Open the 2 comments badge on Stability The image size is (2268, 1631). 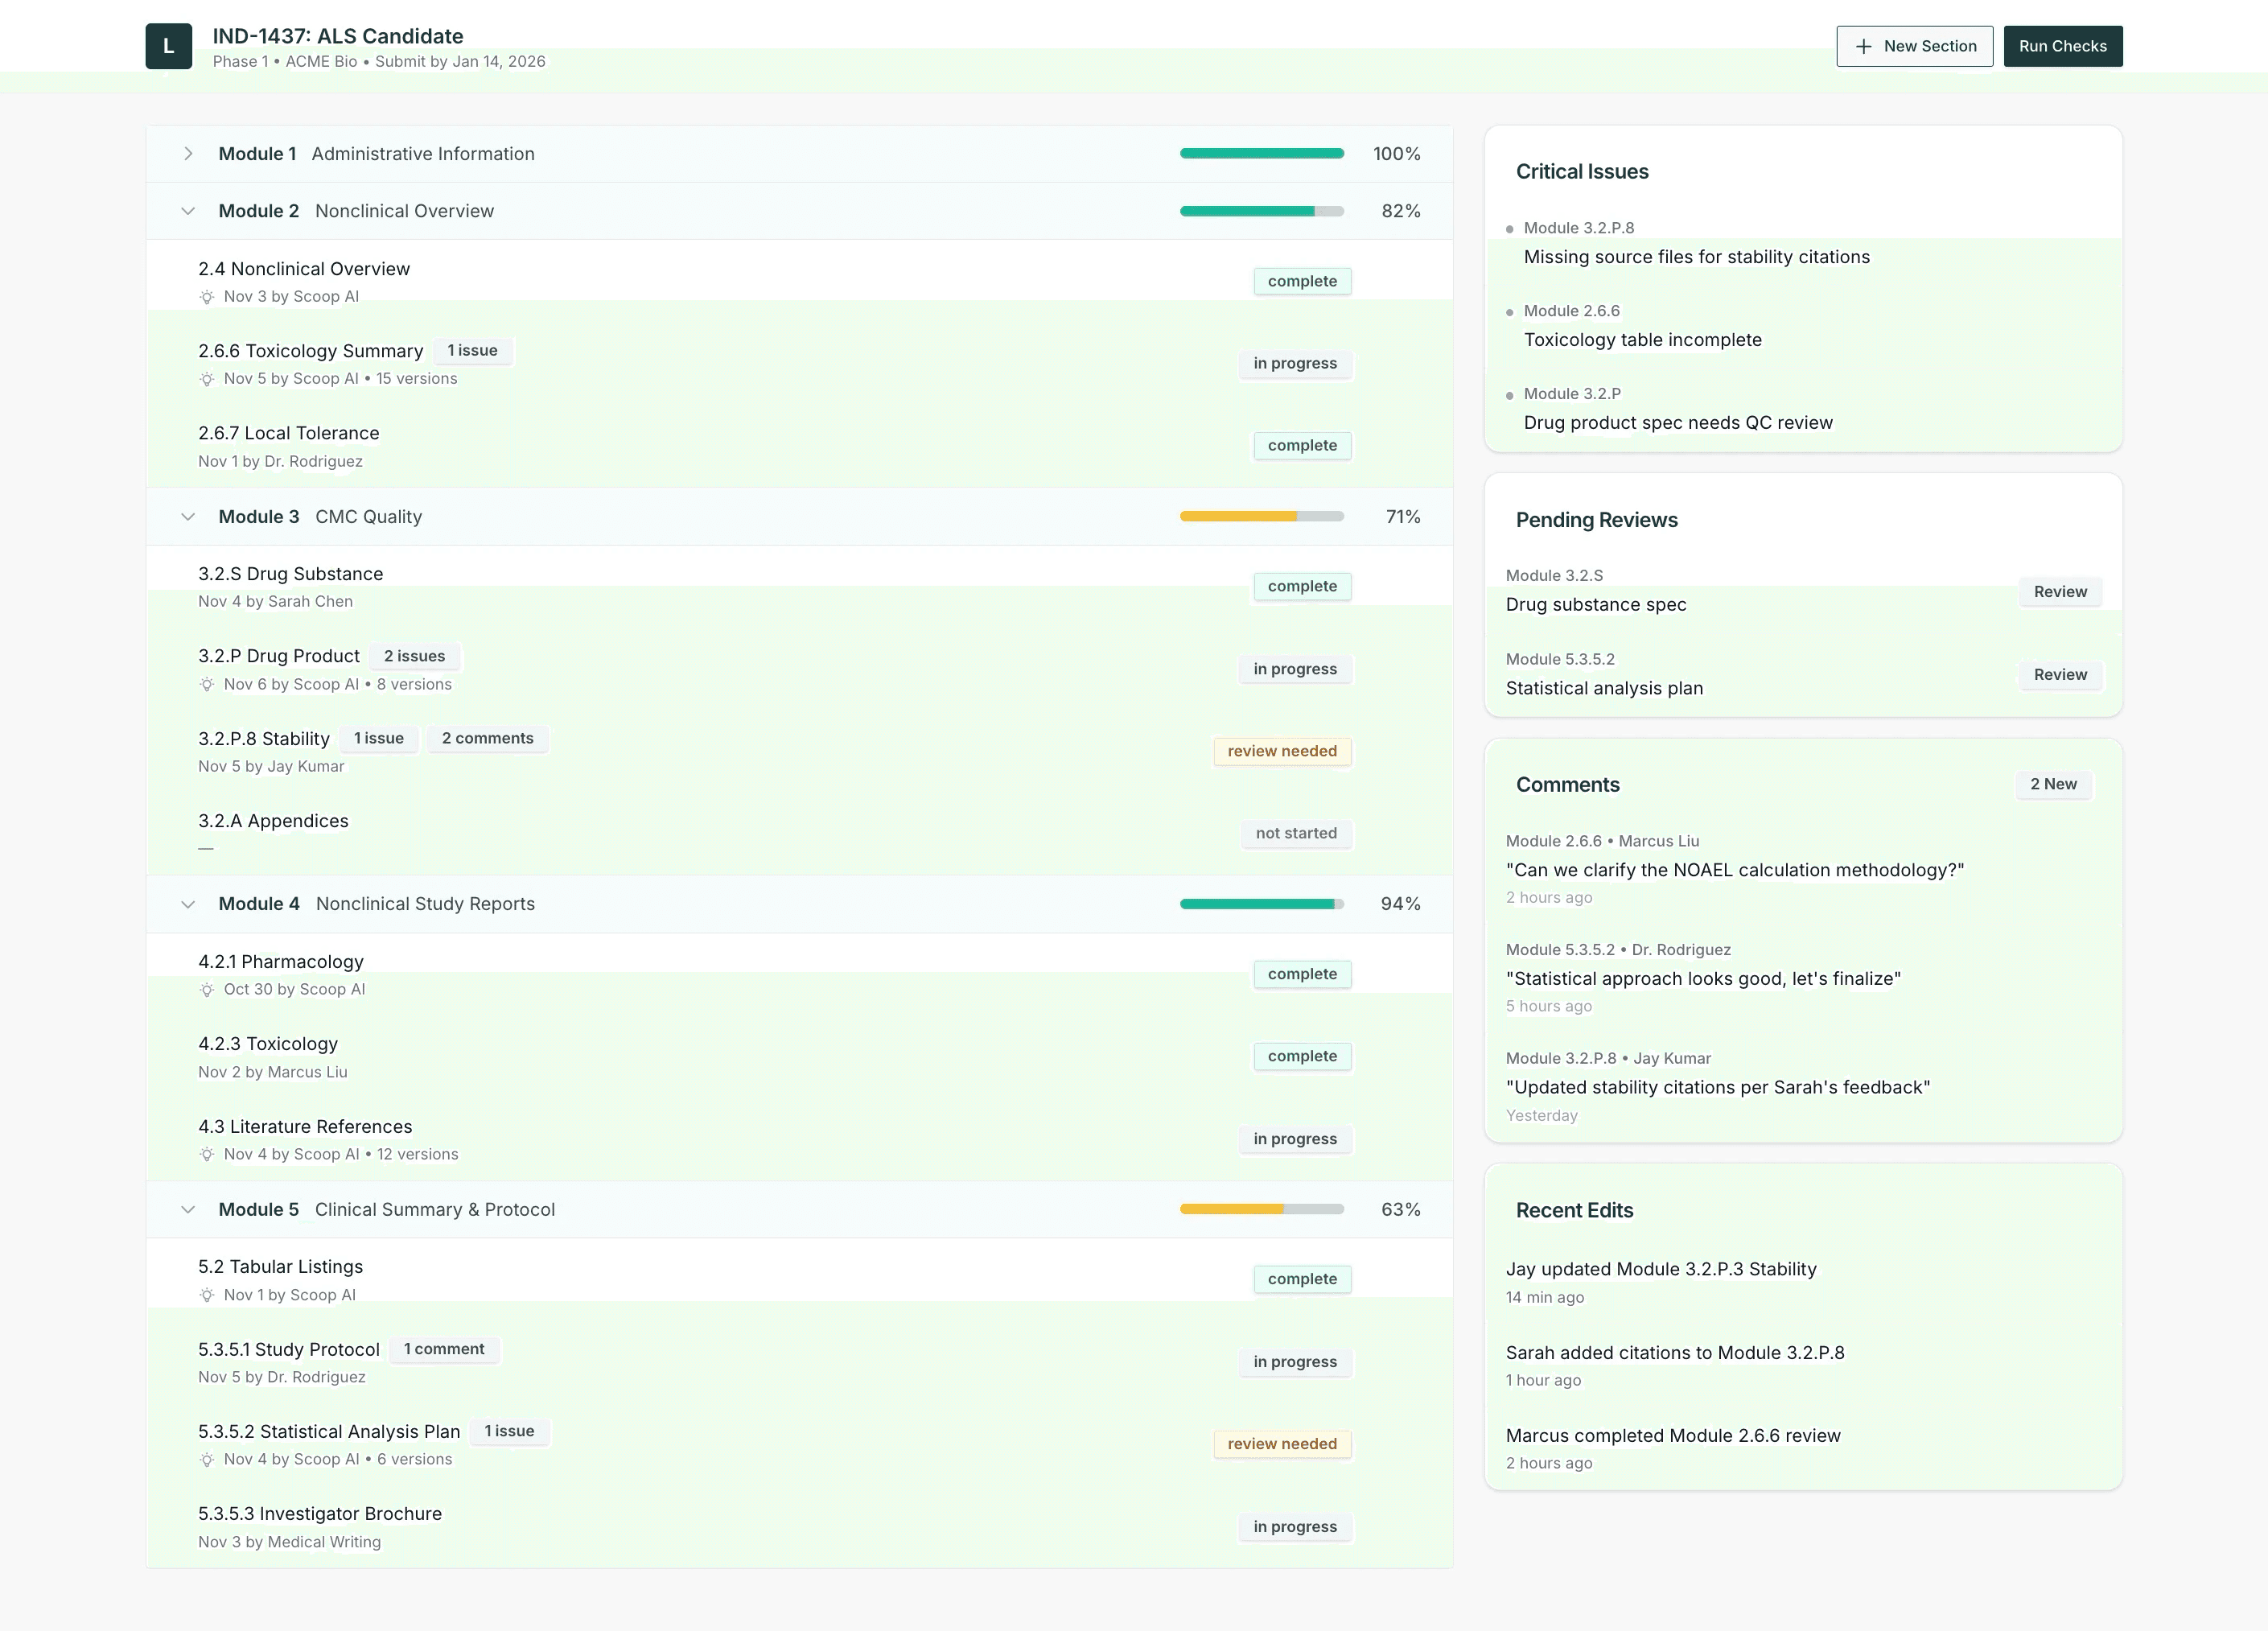[x=487, y=739]
